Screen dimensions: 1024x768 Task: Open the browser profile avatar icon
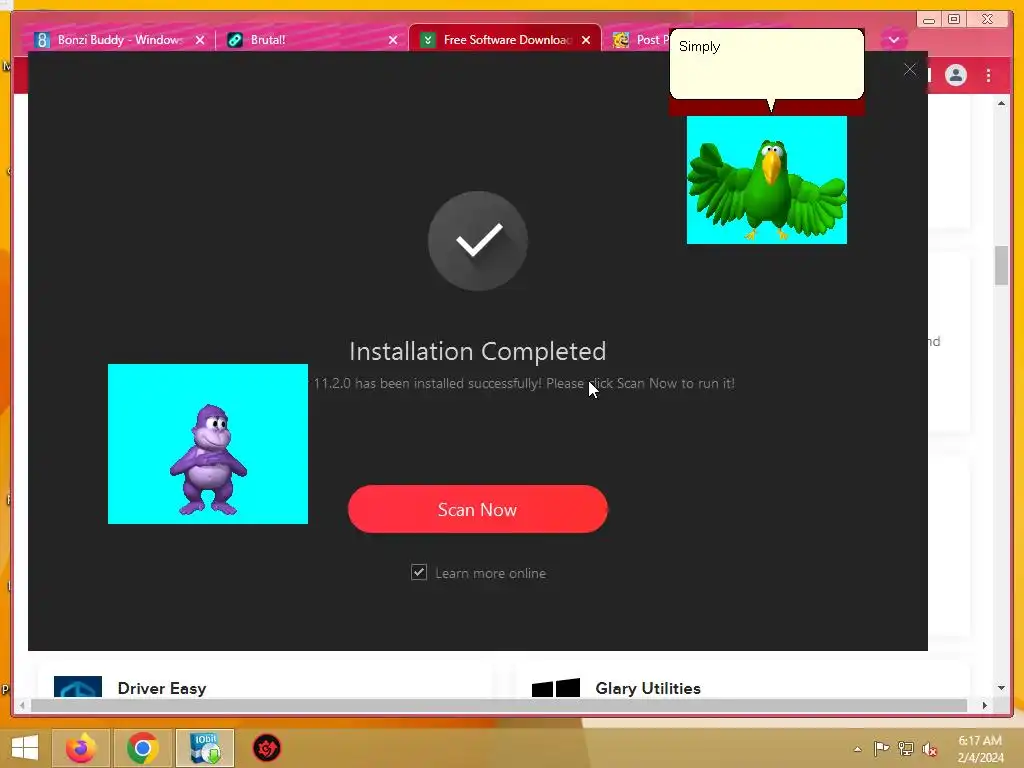tap(955, 75)
